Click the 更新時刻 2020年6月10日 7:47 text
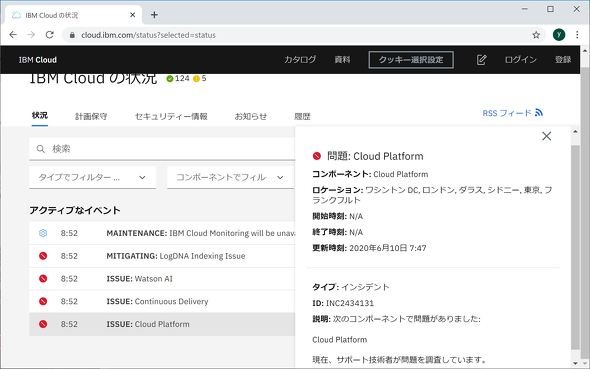The height and width of the screenshot is (369, 590). point(369,248)
